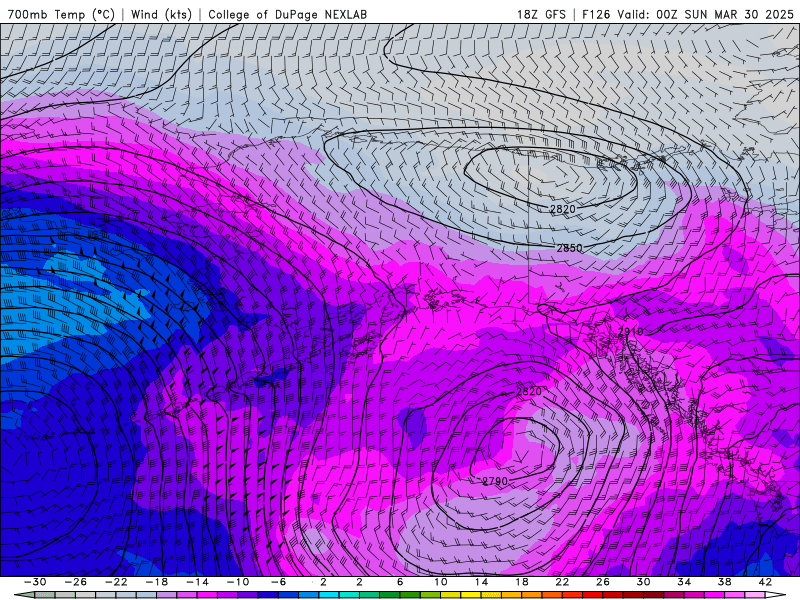Click the -18 color scale label
The width and height of the screenshot is (800, 600).
pos(157,582)
